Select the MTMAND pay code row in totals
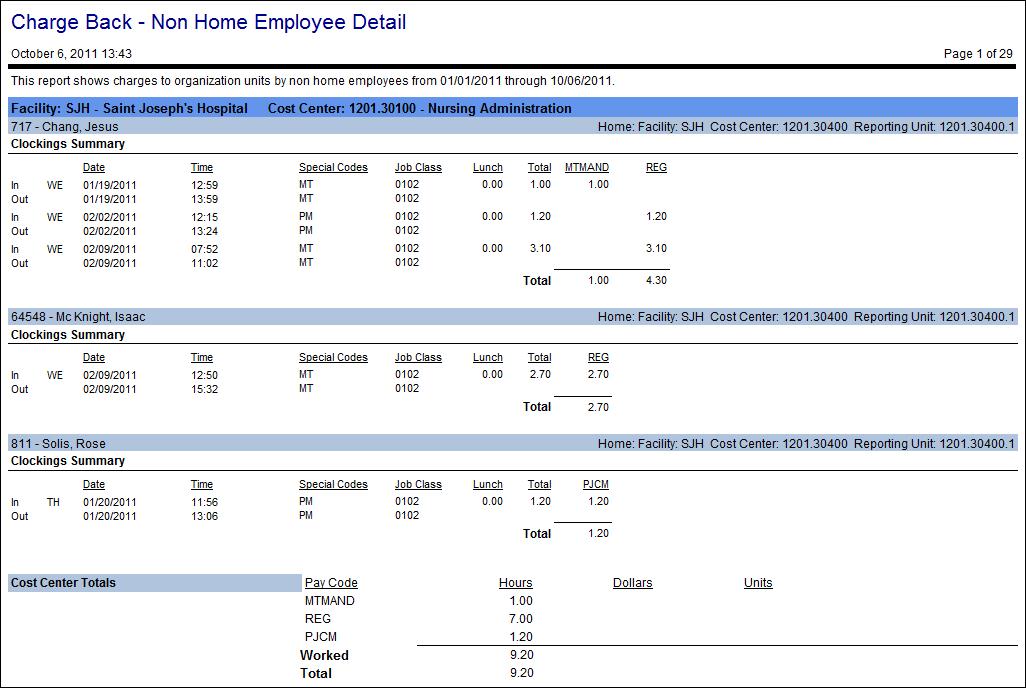This screenshot has width=1026, height=688. [x=330, y=601]
